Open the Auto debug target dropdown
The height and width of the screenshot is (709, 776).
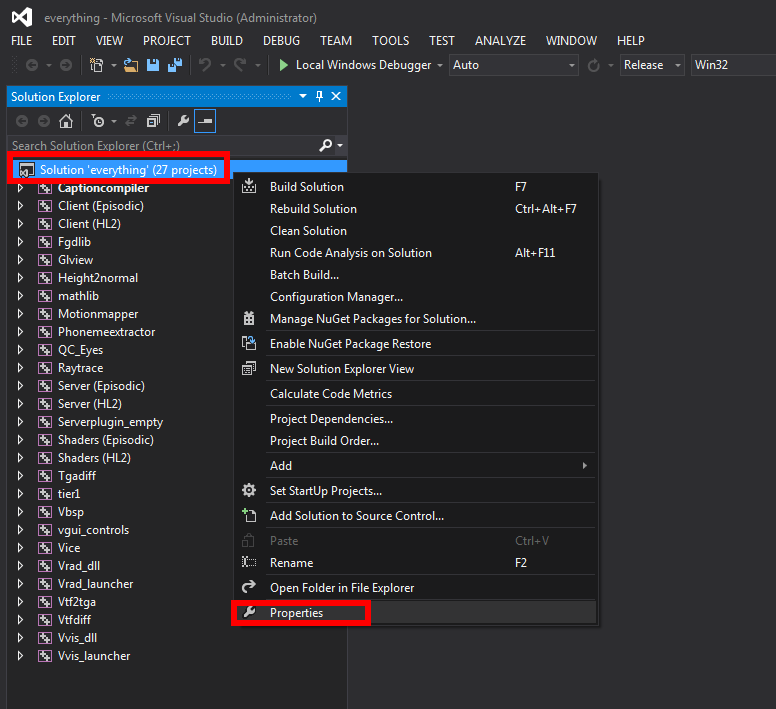coord(571,65)
